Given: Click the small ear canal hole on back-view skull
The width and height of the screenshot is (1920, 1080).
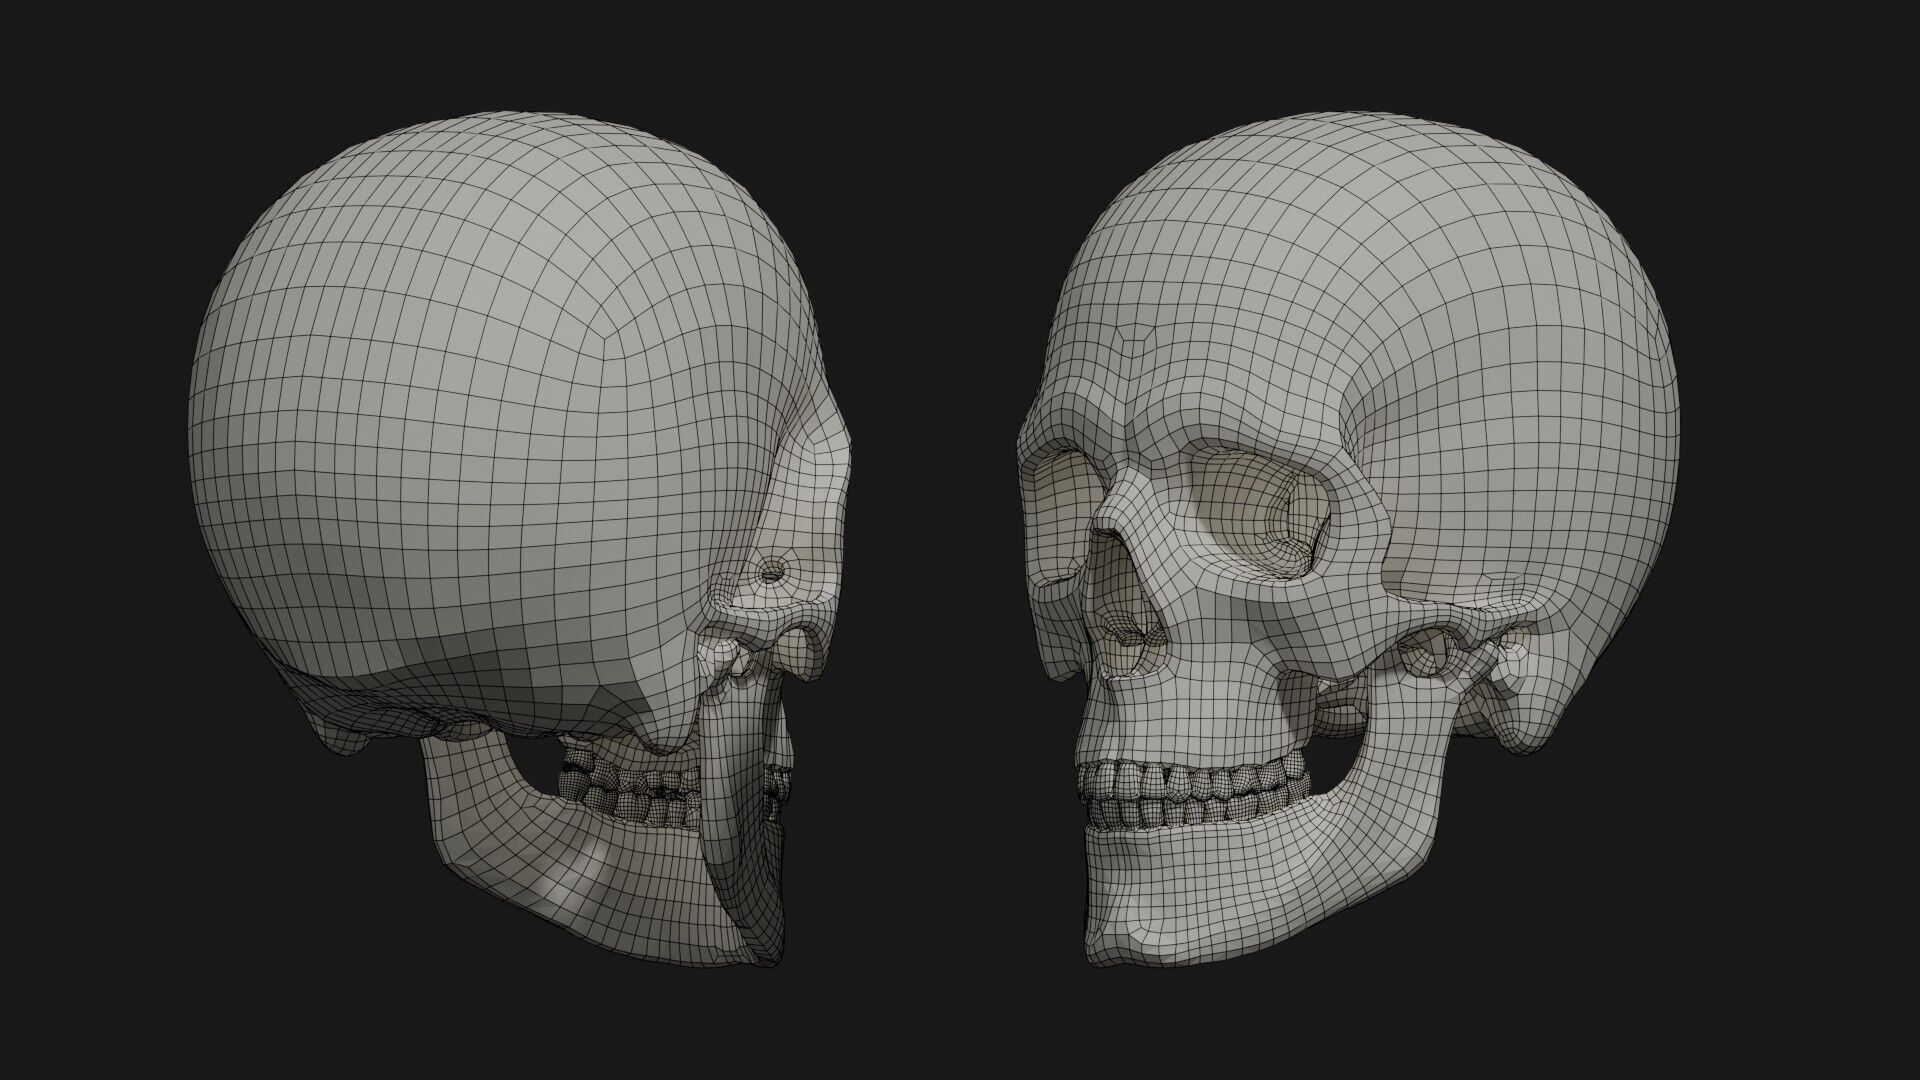Looking at the screenshot, I should click(x=771, y=573).
